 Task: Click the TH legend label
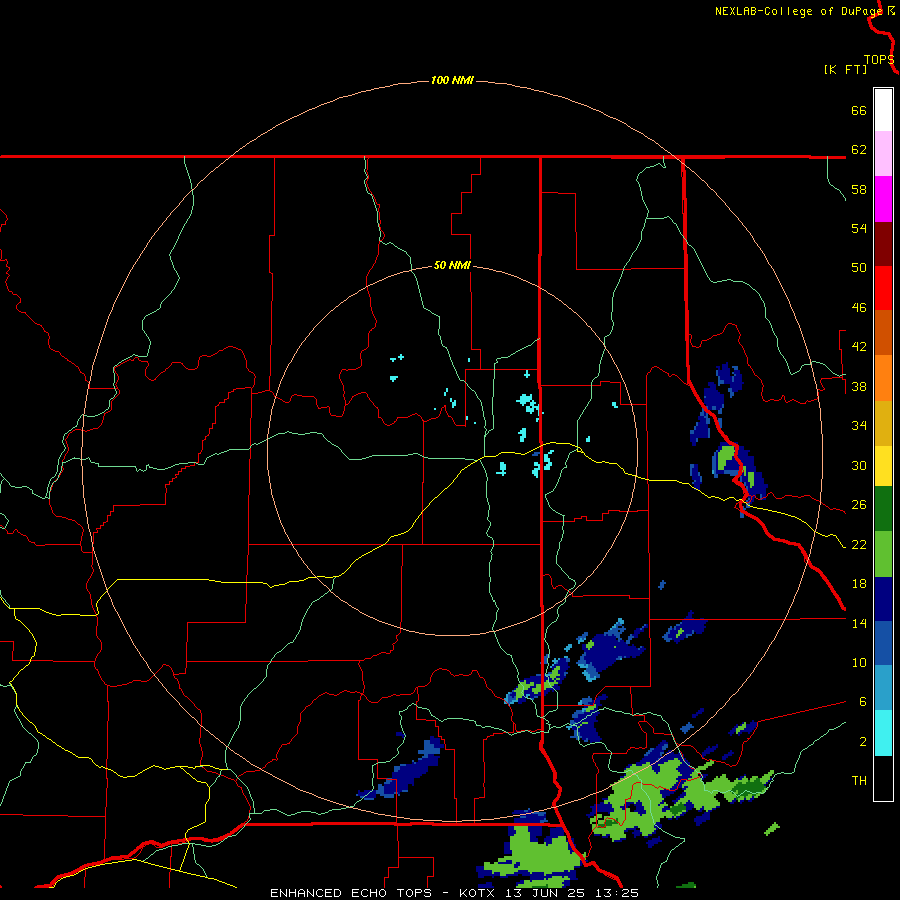pos(859,780)
